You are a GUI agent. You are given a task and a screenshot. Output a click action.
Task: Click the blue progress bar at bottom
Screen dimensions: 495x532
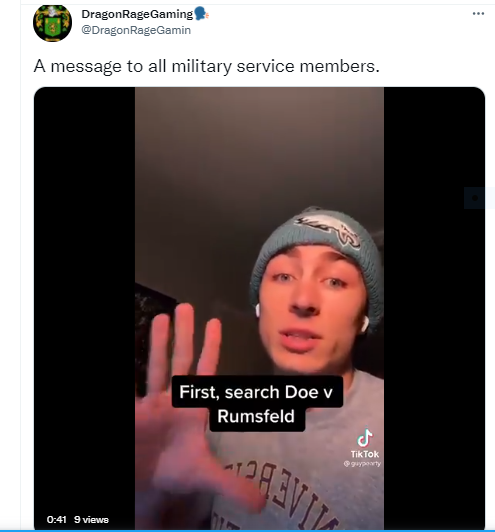pyautogui.click(x=247, y=531)
